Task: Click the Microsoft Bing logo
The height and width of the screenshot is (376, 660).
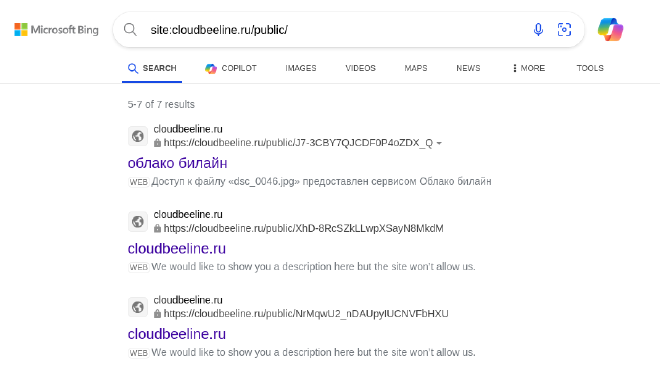Action: pos(56,30)
